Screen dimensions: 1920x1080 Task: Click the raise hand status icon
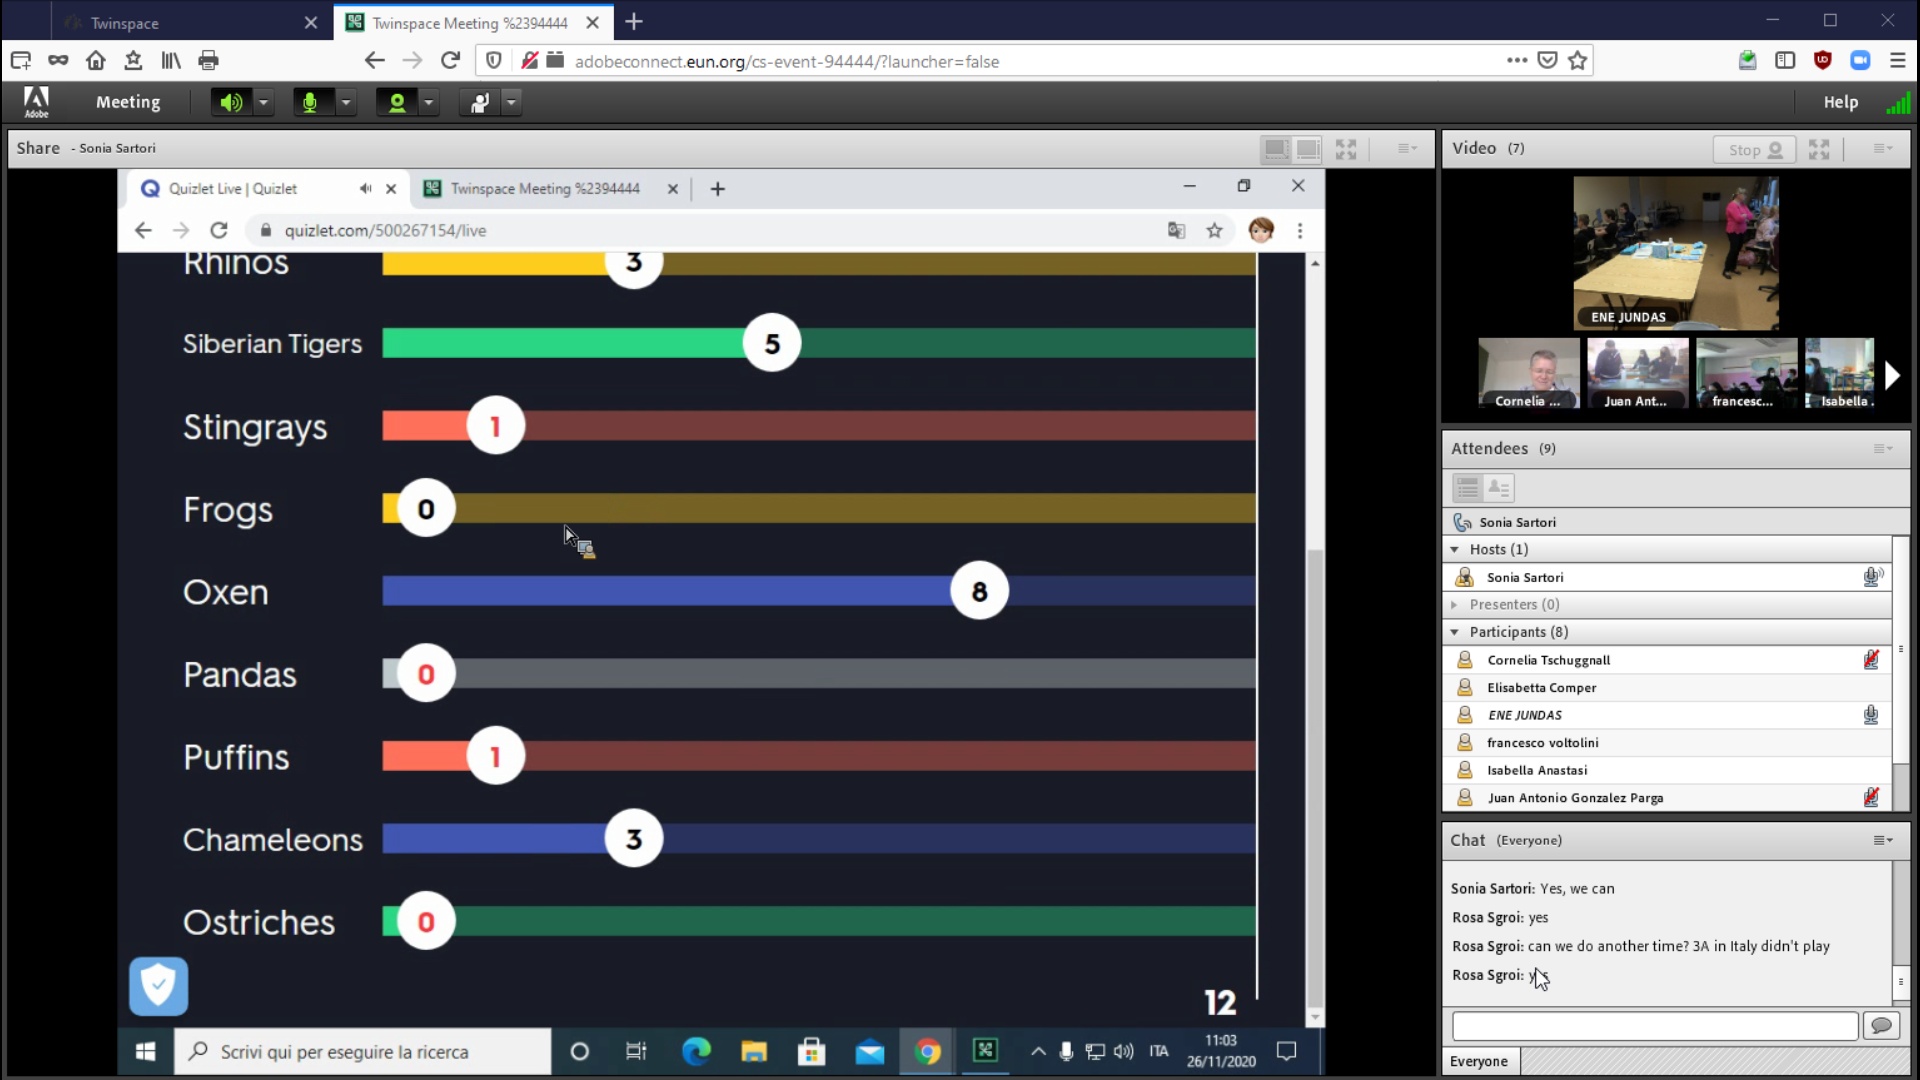point(480,102)
